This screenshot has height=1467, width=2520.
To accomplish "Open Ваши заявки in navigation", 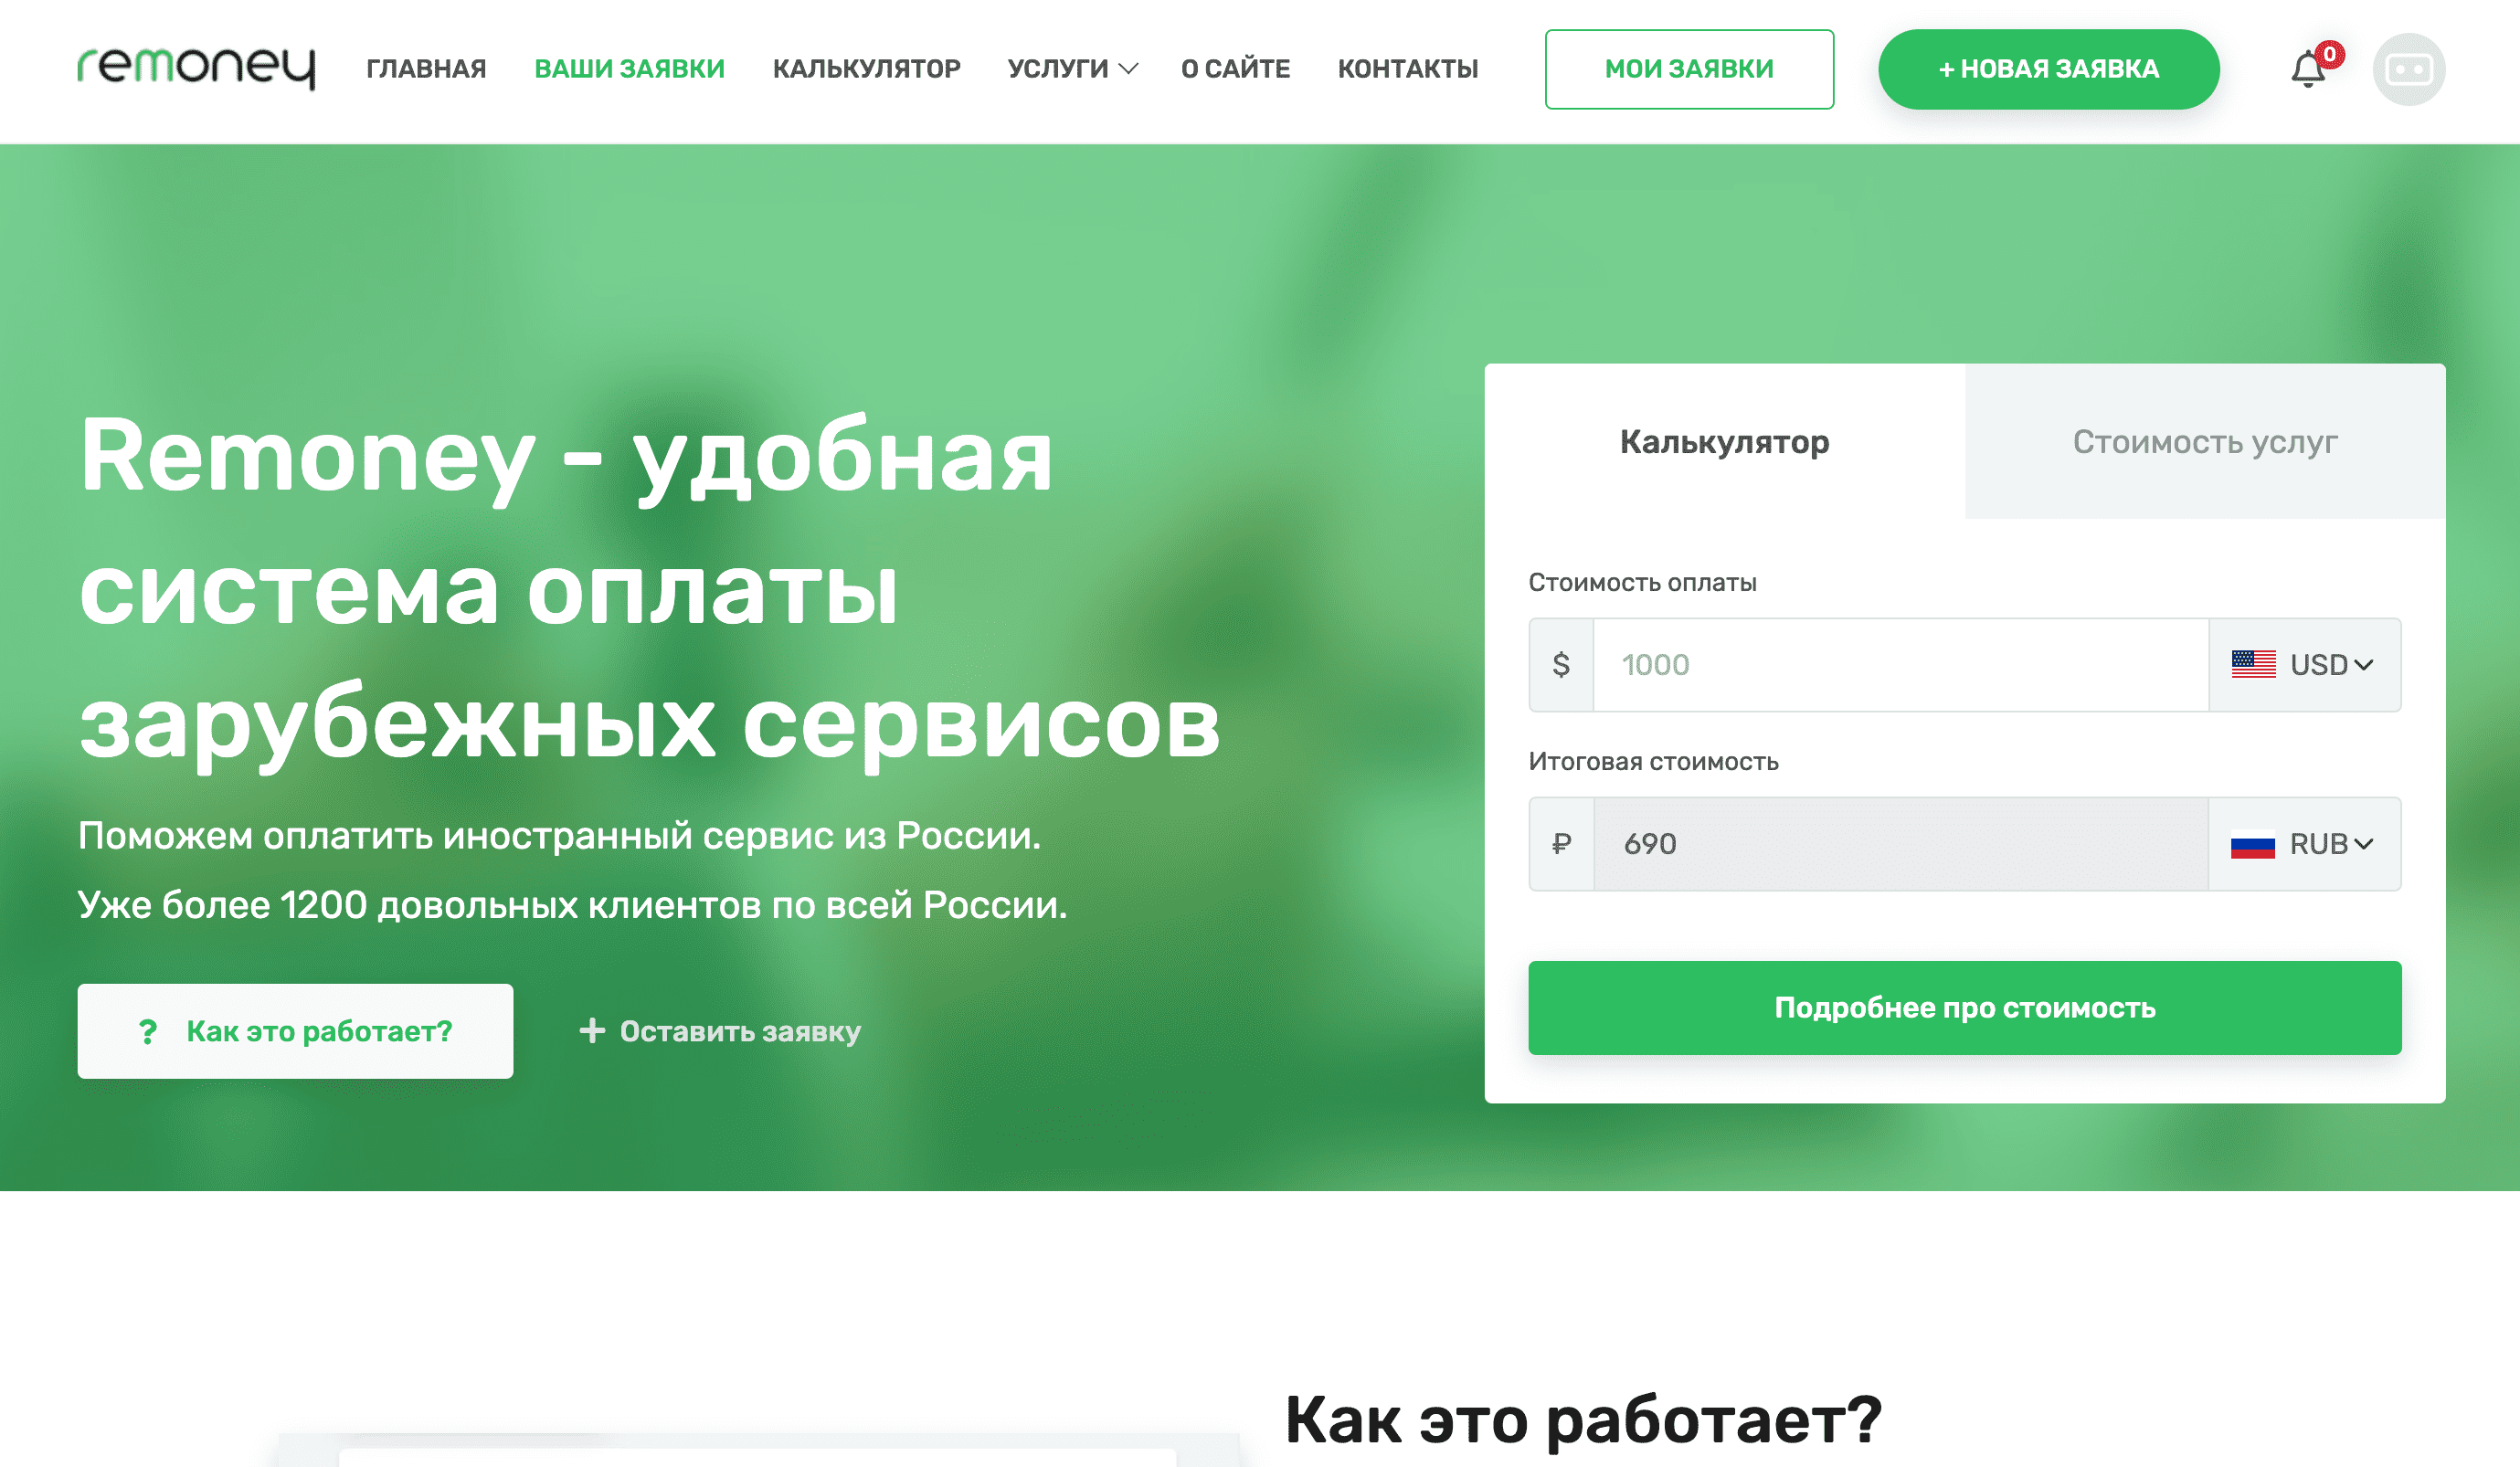I will pyautogui.click(x=629, y=68).
